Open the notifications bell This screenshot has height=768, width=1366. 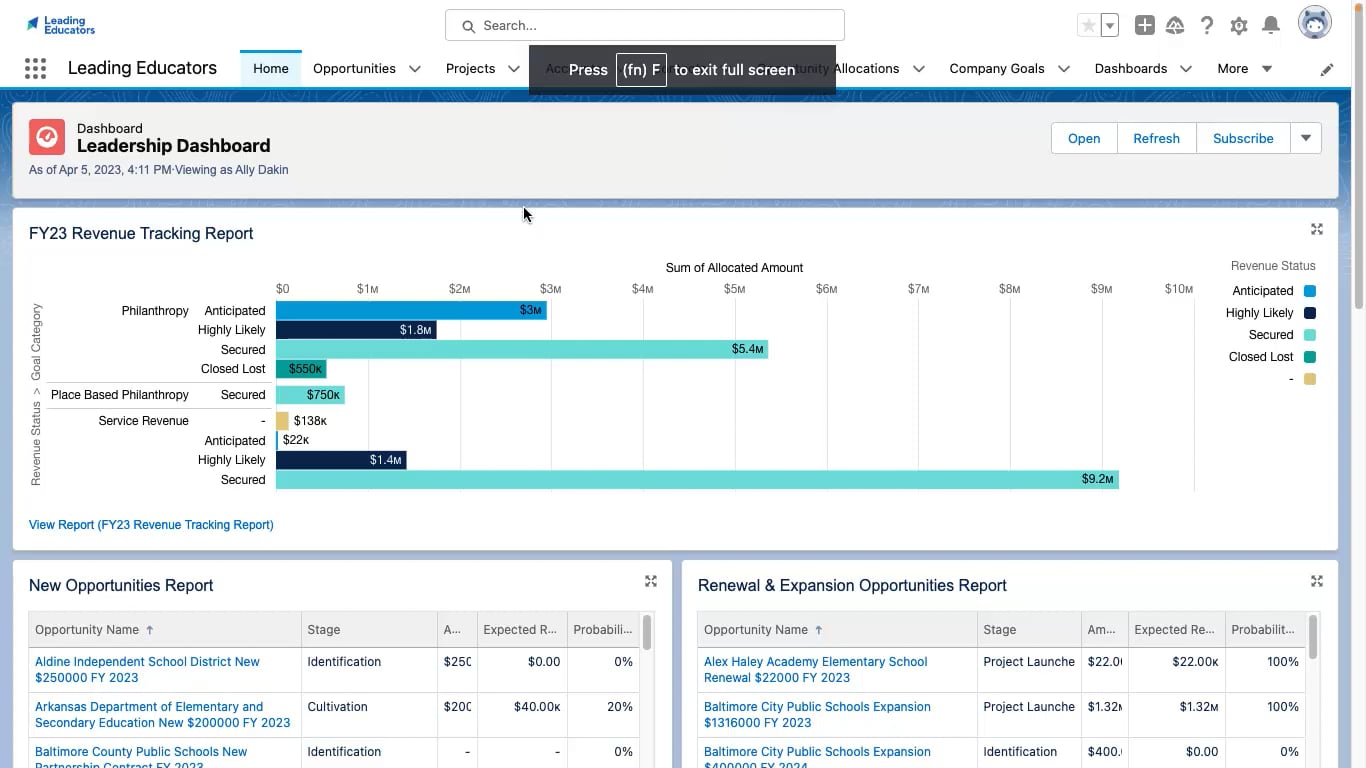1271,26
